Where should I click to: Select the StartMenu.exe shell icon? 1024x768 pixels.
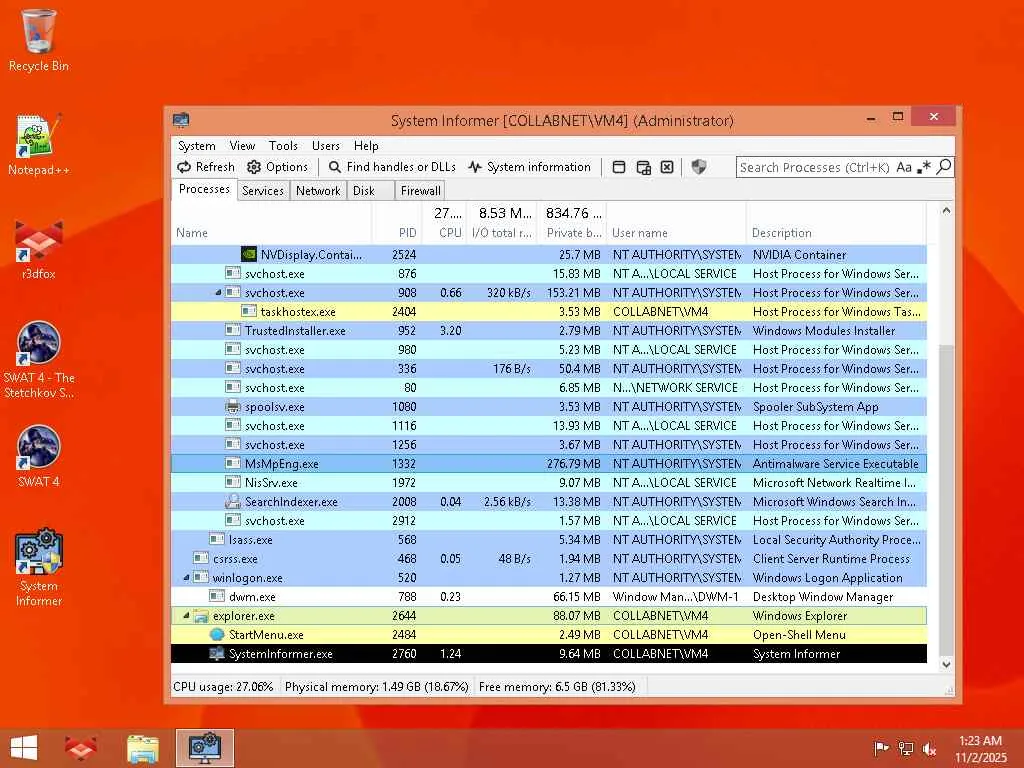tap(217, 634)
